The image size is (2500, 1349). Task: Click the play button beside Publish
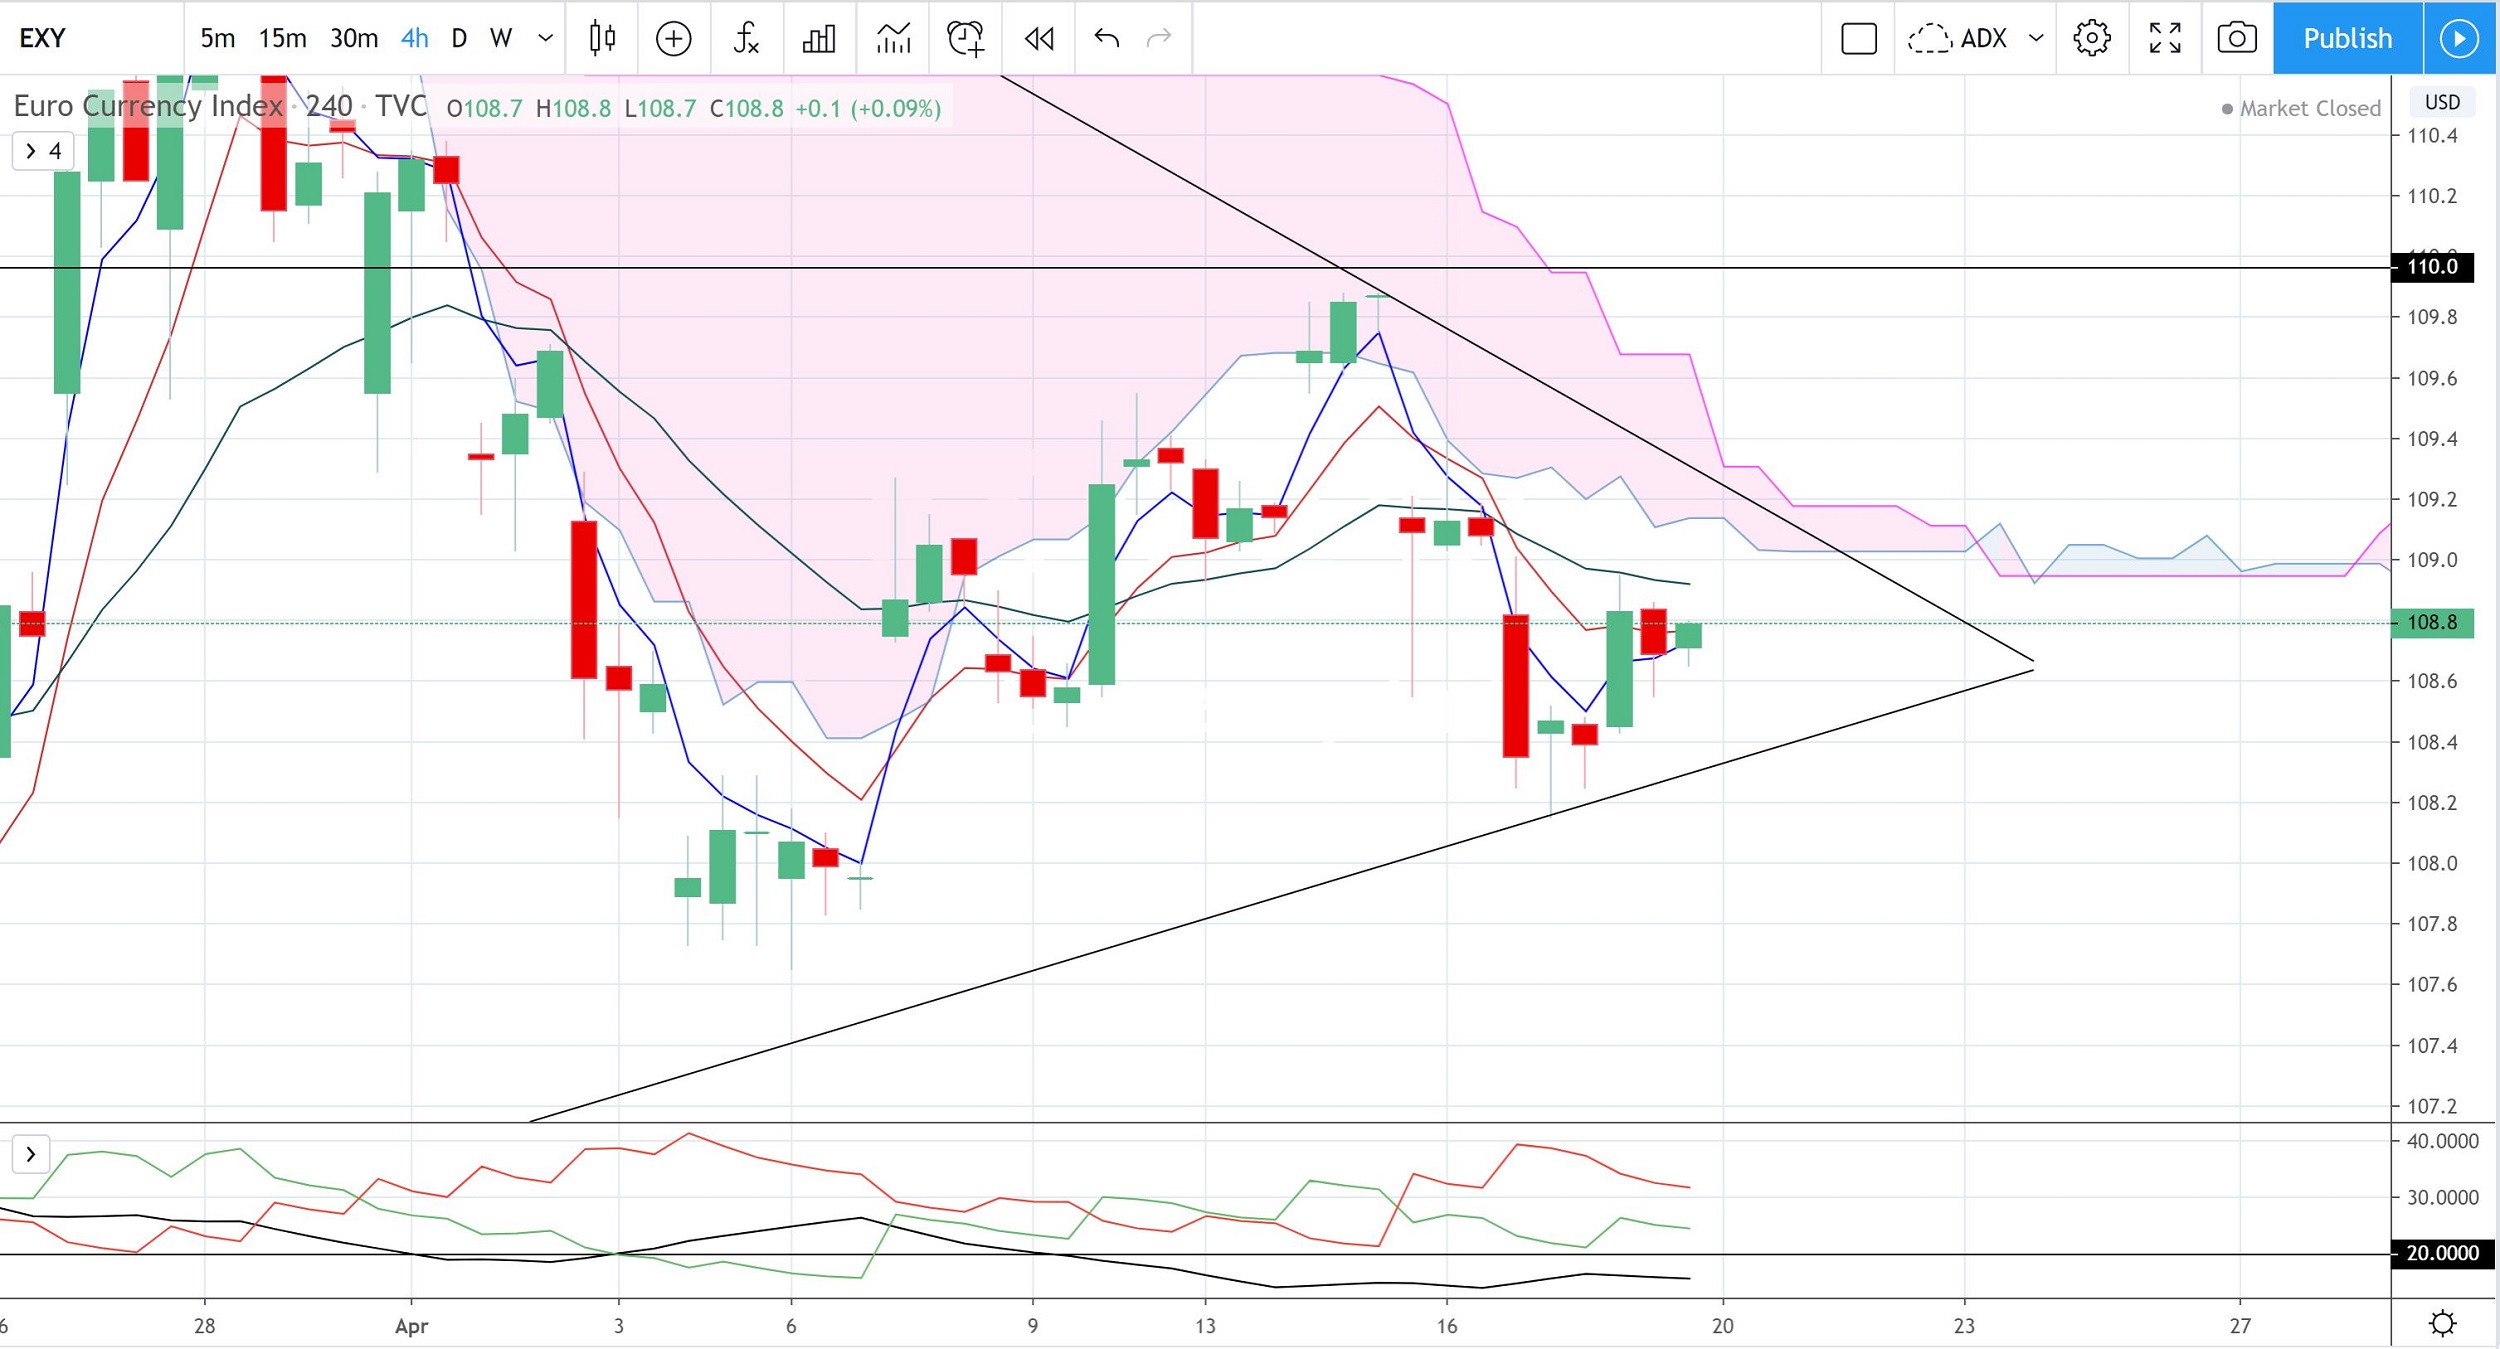pyautogui.click(x=2459, y=38)
